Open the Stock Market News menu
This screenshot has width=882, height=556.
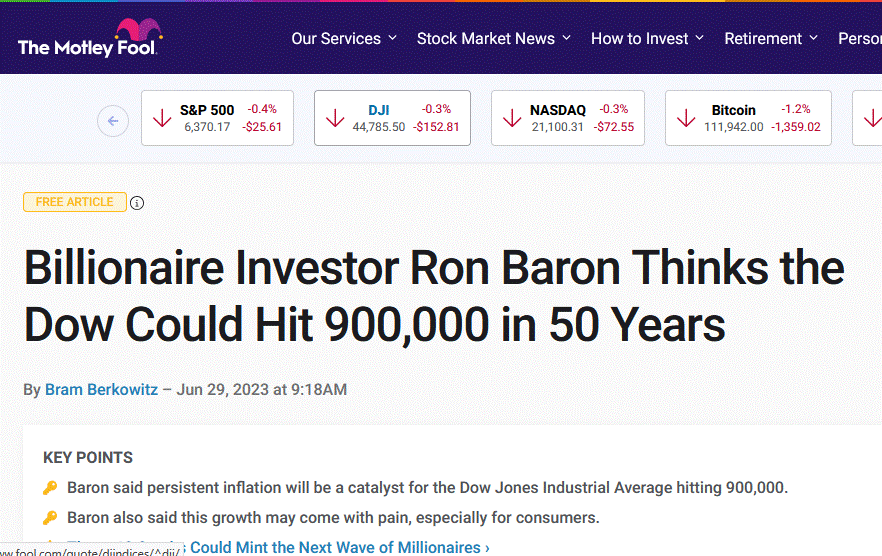[494, 38]
